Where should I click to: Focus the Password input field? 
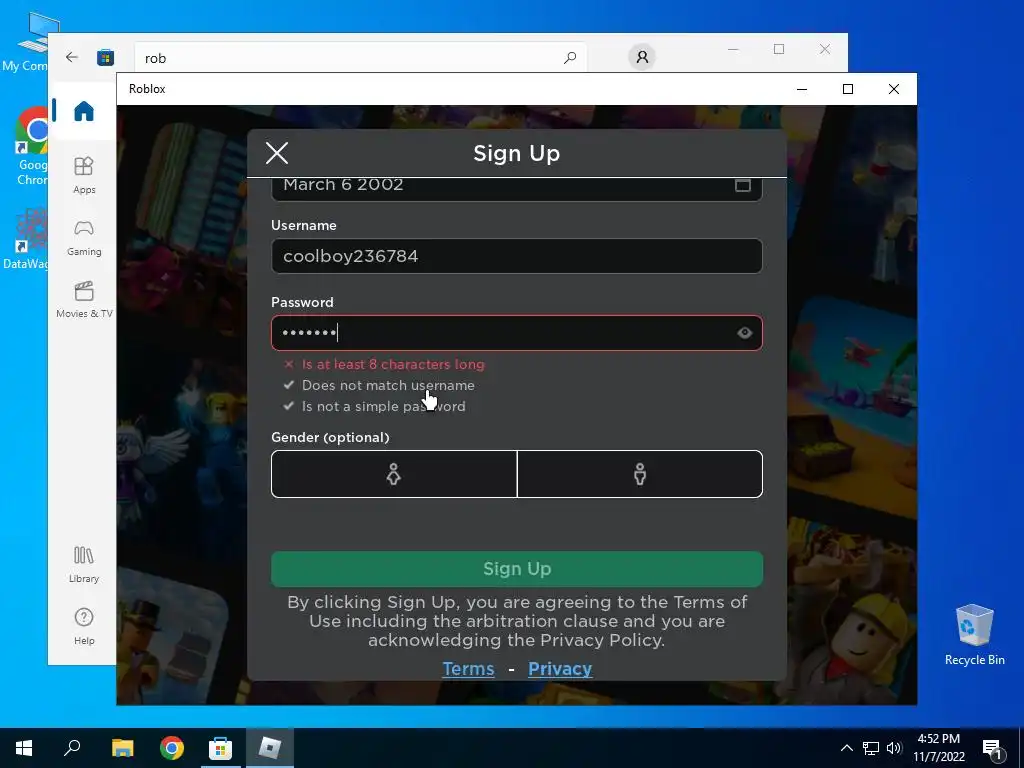517,333
